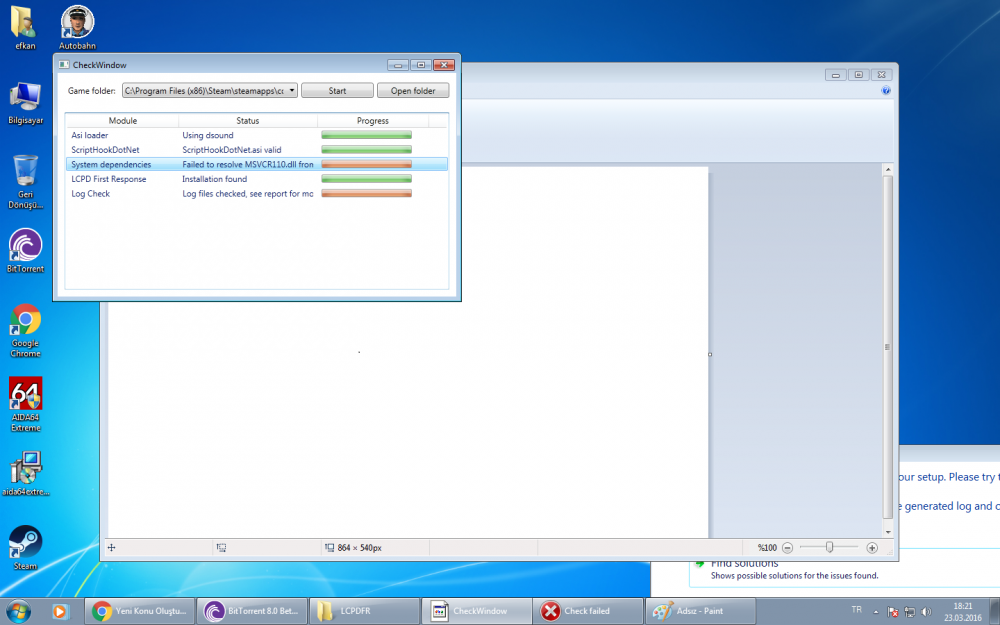The height and width of the screenshot is (625, 1000).
Task: Click the Progress column header
Action: point(372,121)
